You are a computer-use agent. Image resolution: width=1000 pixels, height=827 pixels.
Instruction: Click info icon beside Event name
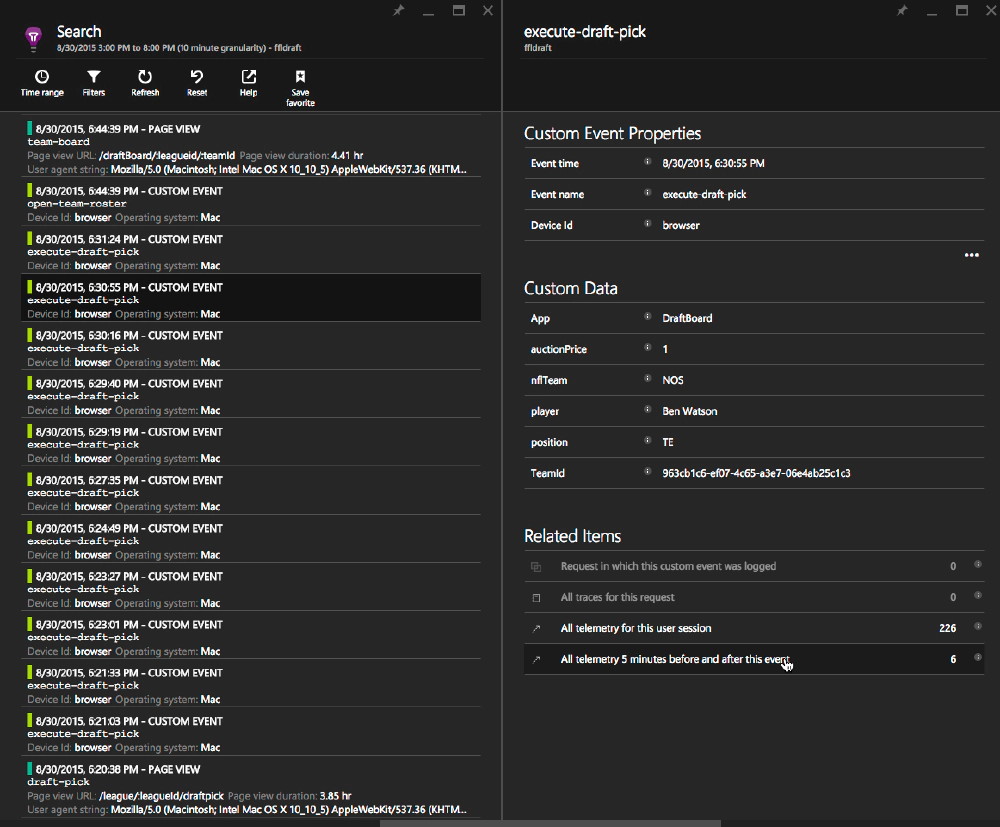[647, 193]
